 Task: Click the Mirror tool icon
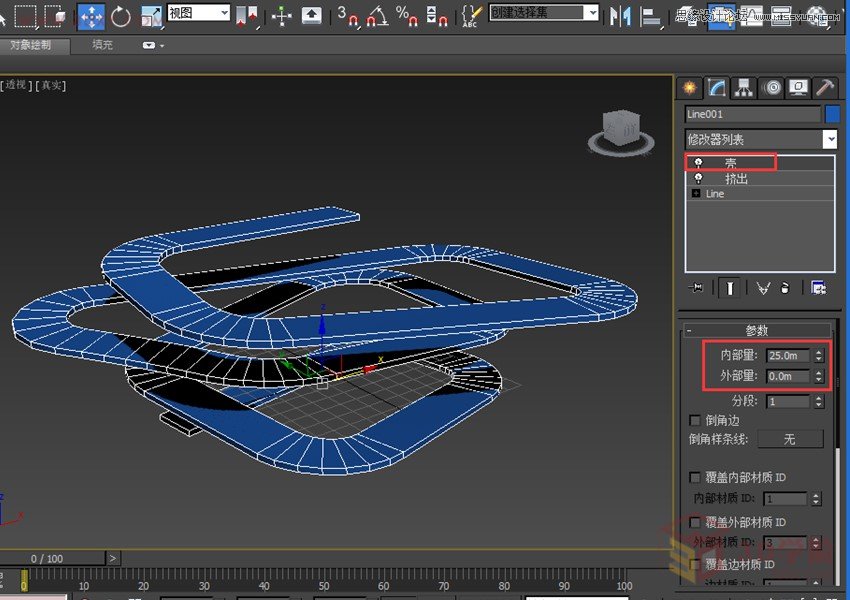(x=620, y=16)
